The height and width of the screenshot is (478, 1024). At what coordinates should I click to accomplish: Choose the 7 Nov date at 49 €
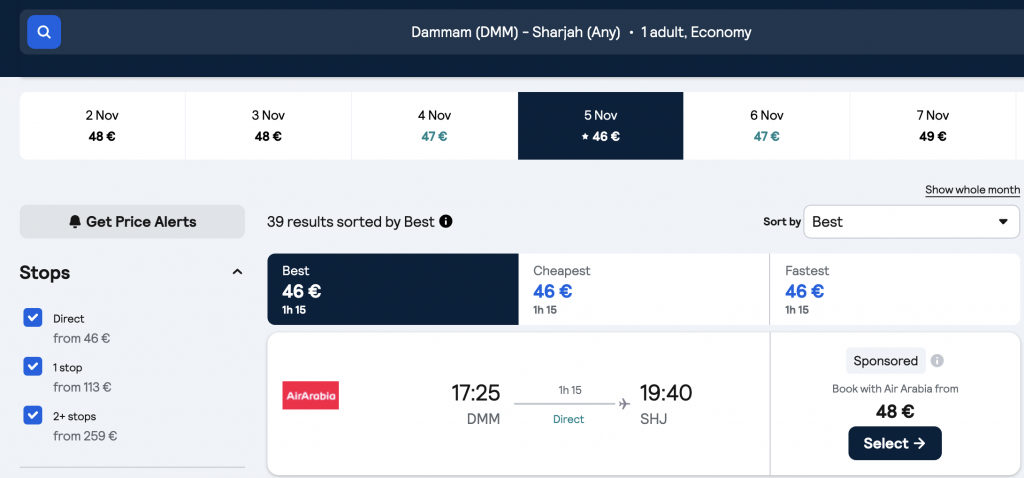click(x=933, y=126)
